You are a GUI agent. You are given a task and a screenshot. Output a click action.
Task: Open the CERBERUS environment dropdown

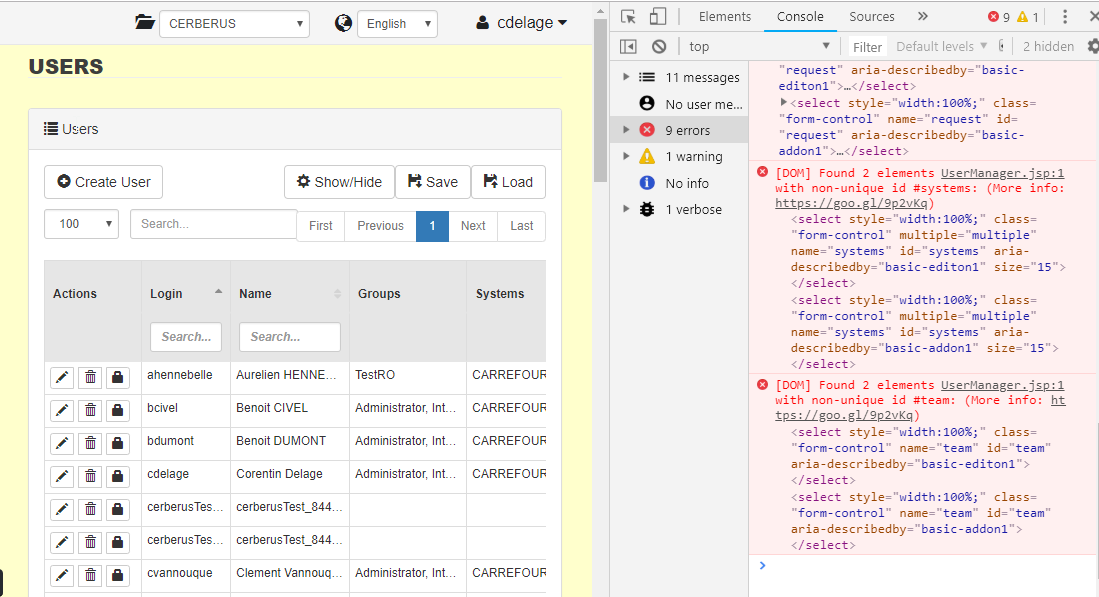234,22
